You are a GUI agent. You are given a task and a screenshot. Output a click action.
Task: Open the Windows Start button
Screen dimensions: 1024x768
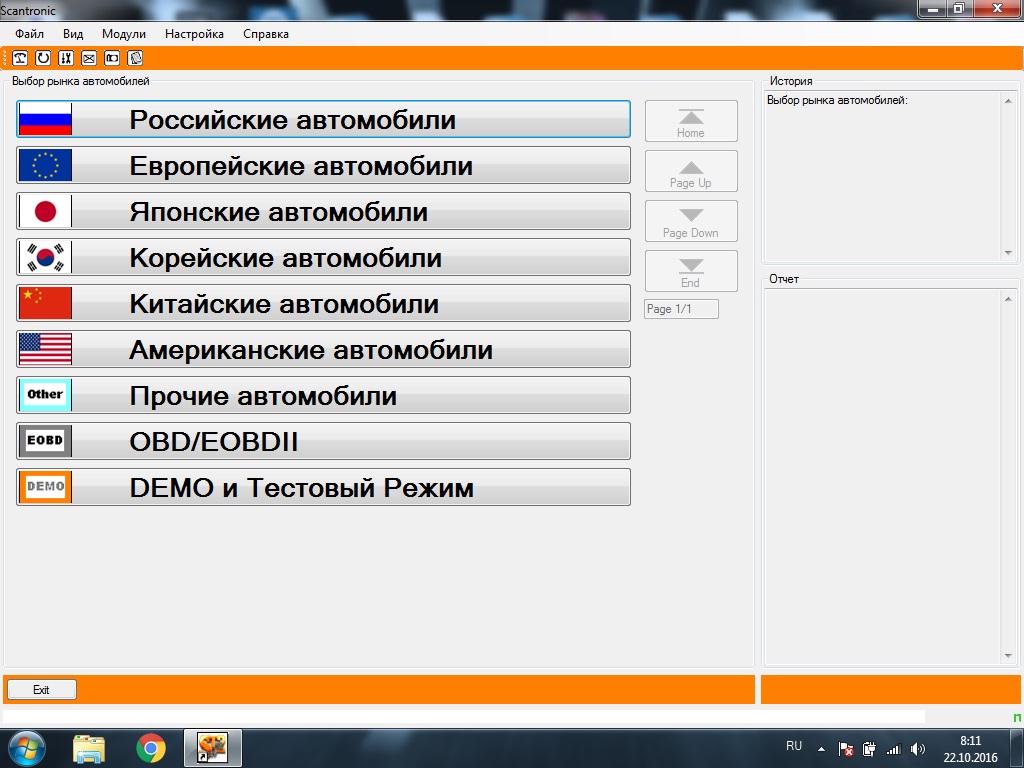click(x=25, y=748)
